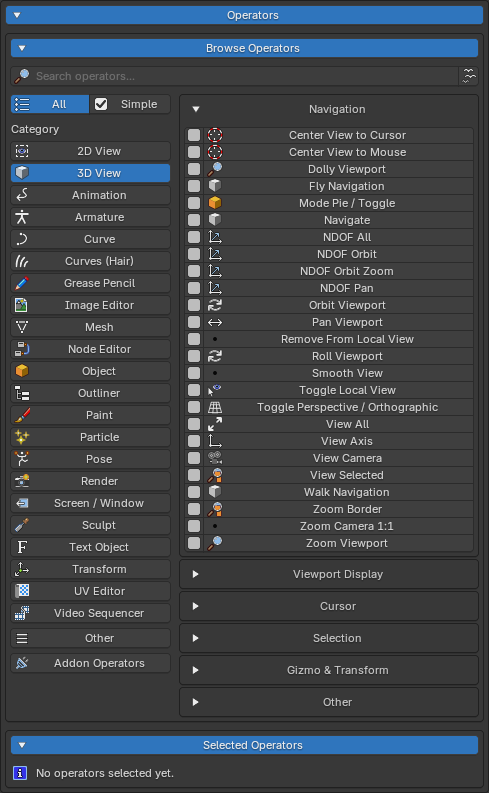Click 'No operators selected yet.' info text
This screenshot has width=489, height=793.
(105, 773)
